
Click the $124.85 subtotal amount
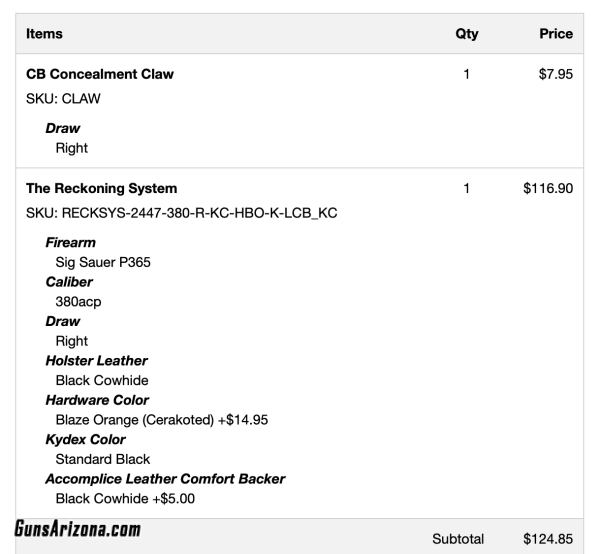click(x=548, y=539)
